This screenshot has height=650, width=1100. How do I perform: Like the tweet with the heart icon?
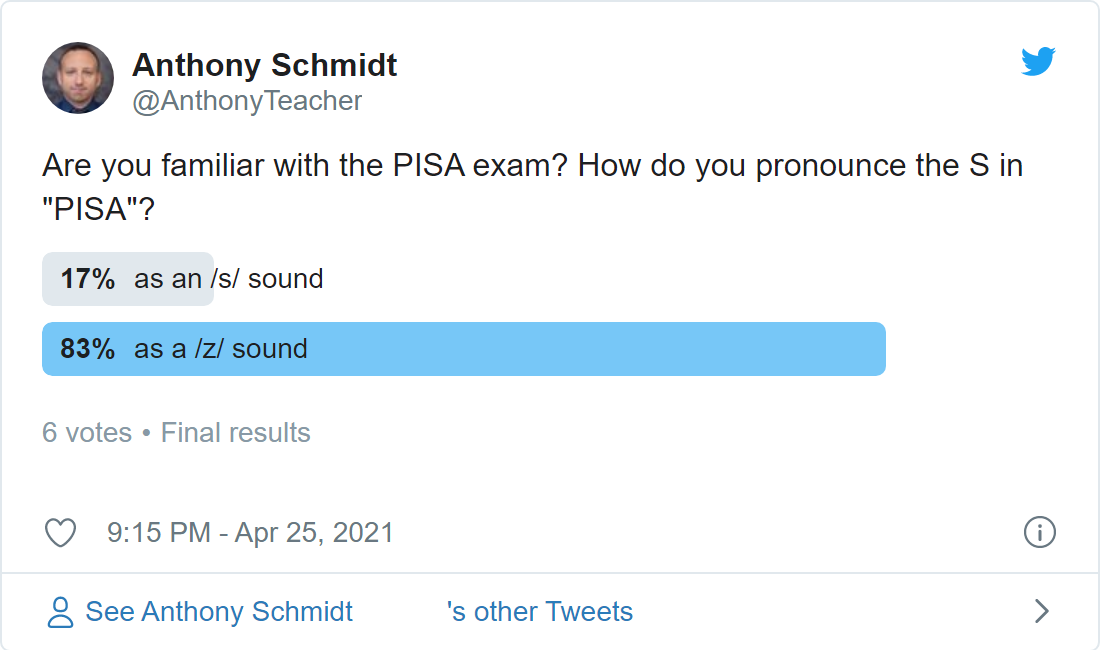(60, 532)
